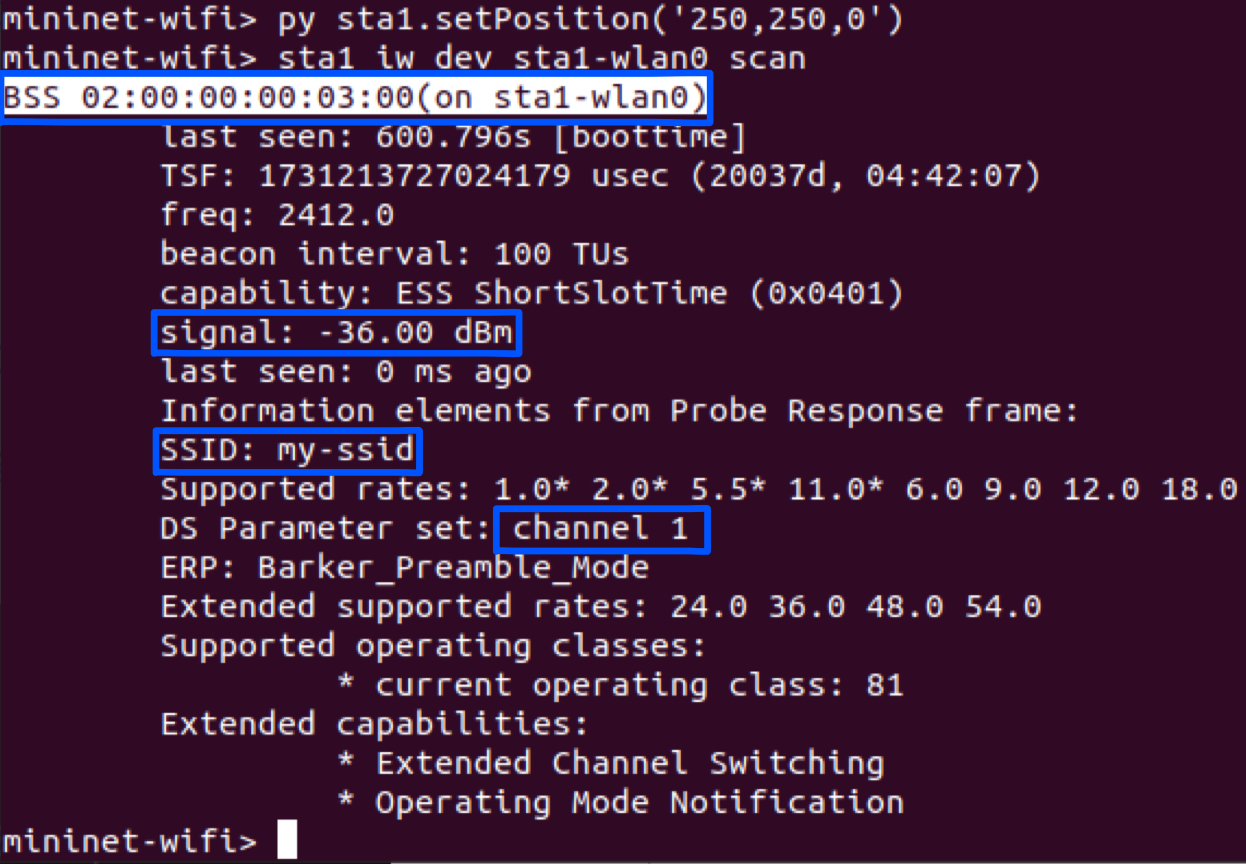Click the current operating class: 81 entry
The image size is (1246, 864).
[x=620, y=685]
